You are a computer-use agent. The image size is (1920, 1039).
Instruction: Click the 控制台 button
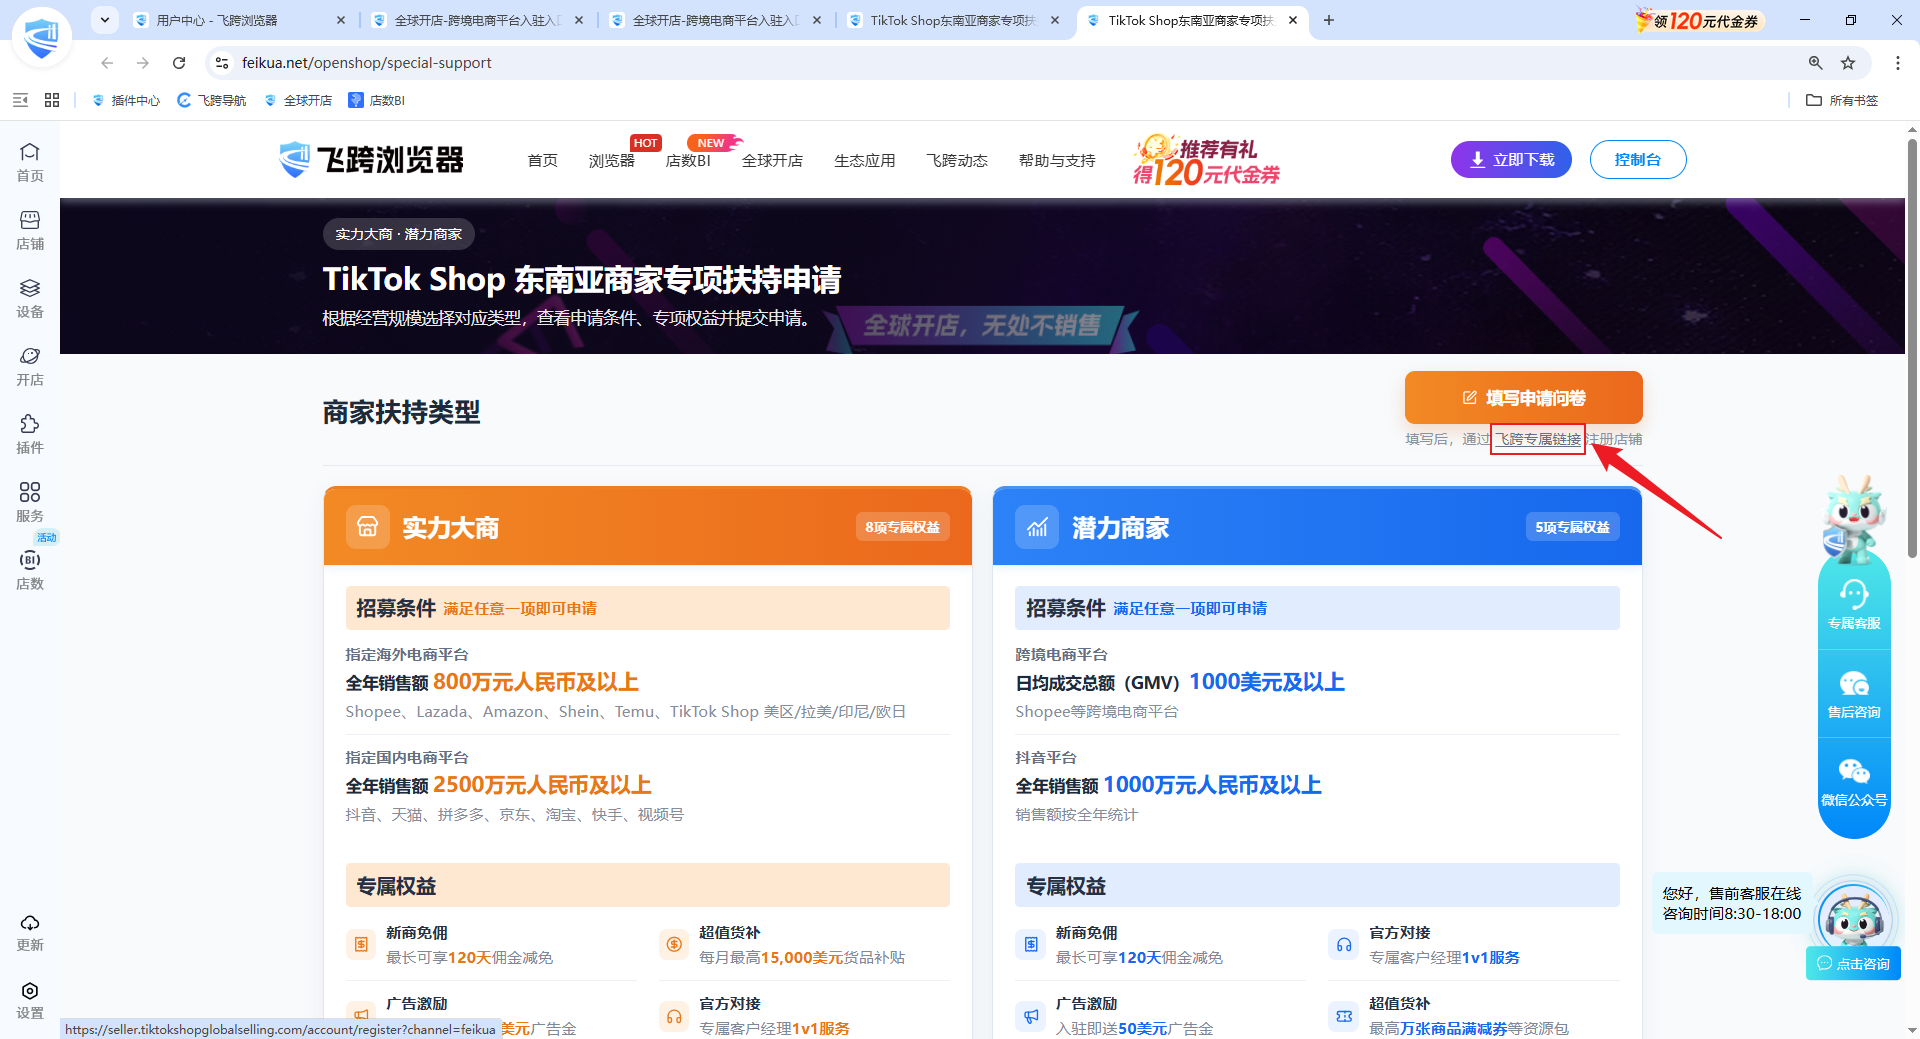[1638, 160]
